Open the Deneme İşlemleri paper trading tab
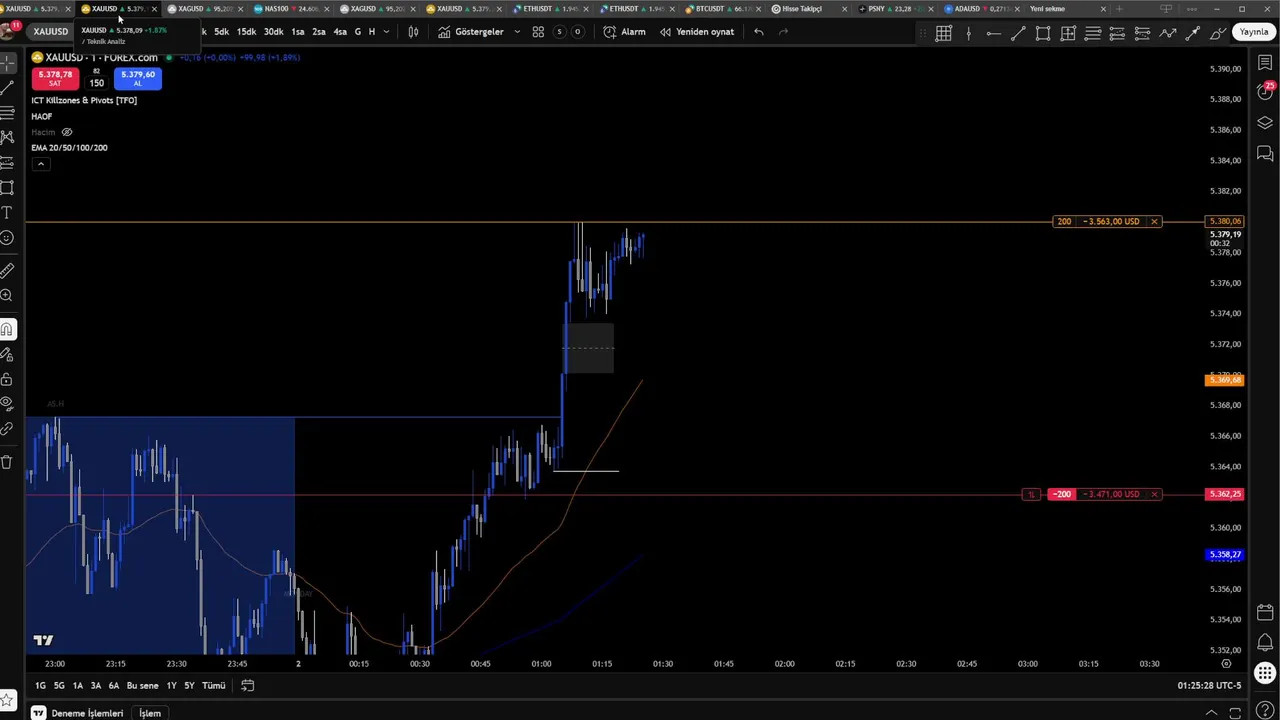Viewport: 1280px width, 720px height. [x=77, y=713]
